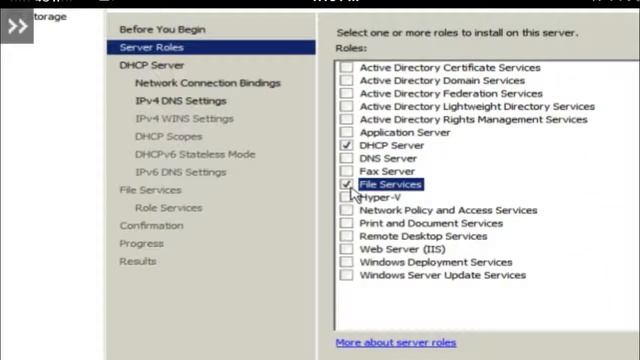The height and width of the screenshot is (360, 640).
Task: Highlight the DHCP Server role name
Action: [x=391, y=145]
